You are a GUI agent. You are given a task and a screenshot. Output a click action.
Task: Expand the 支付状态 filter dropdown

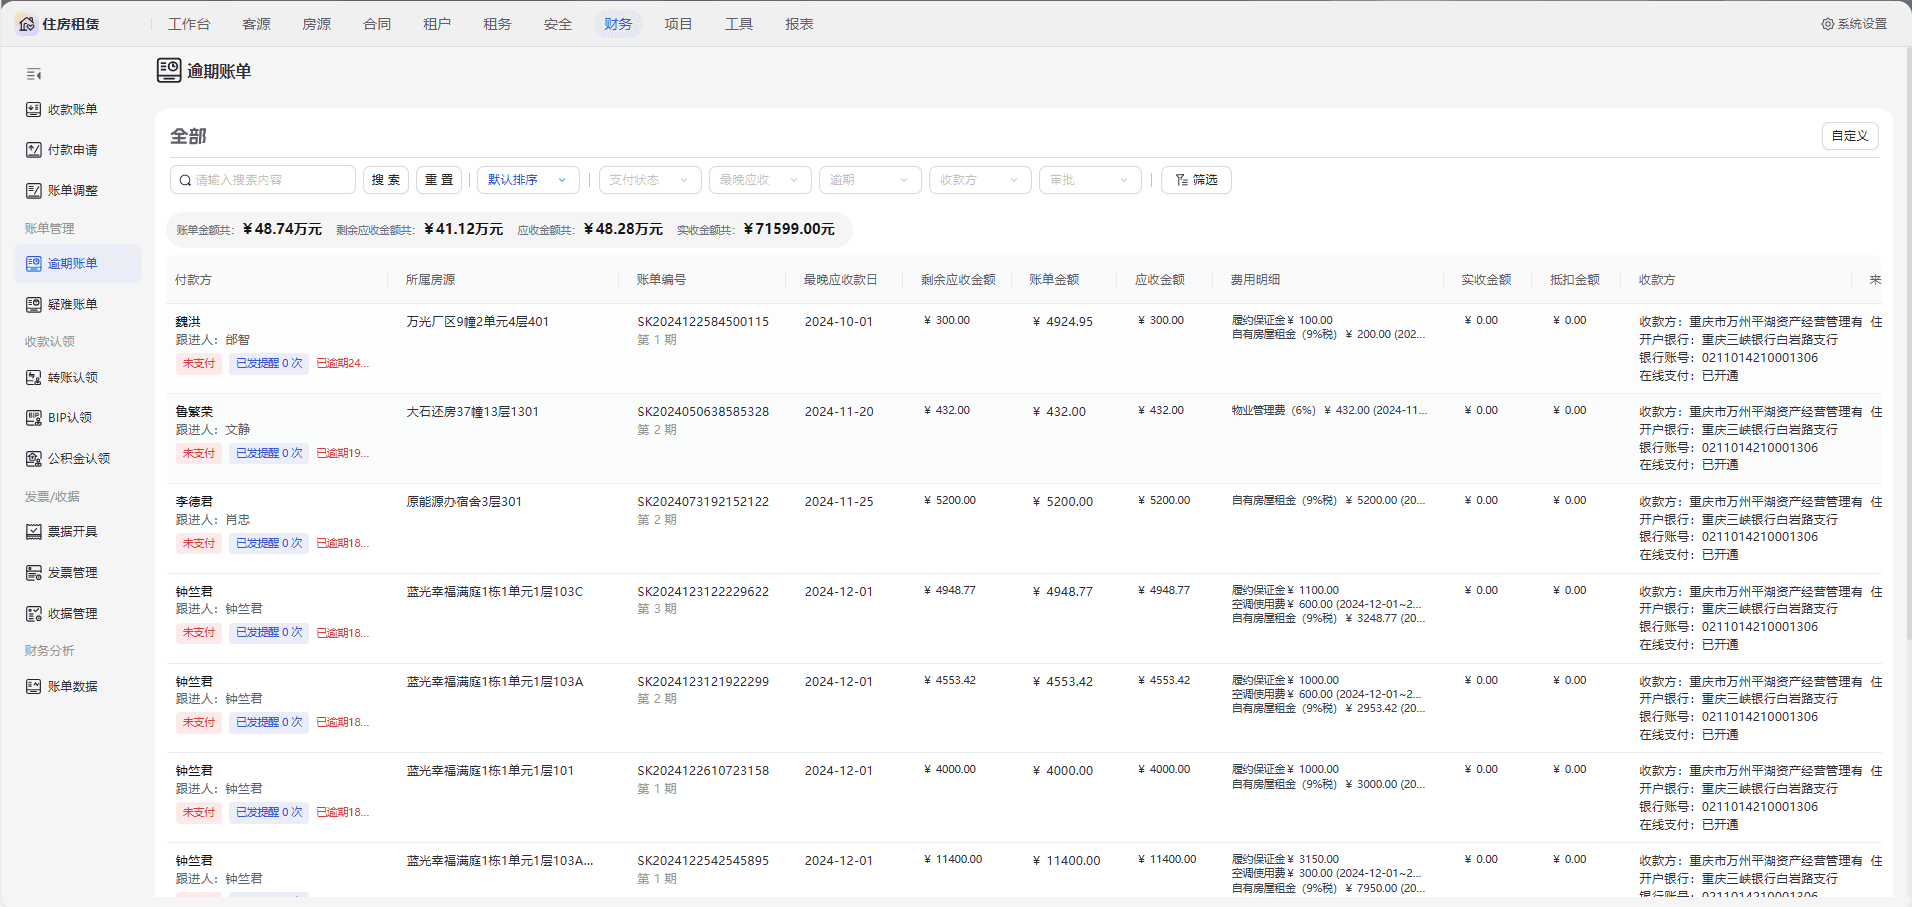point(650,180)
